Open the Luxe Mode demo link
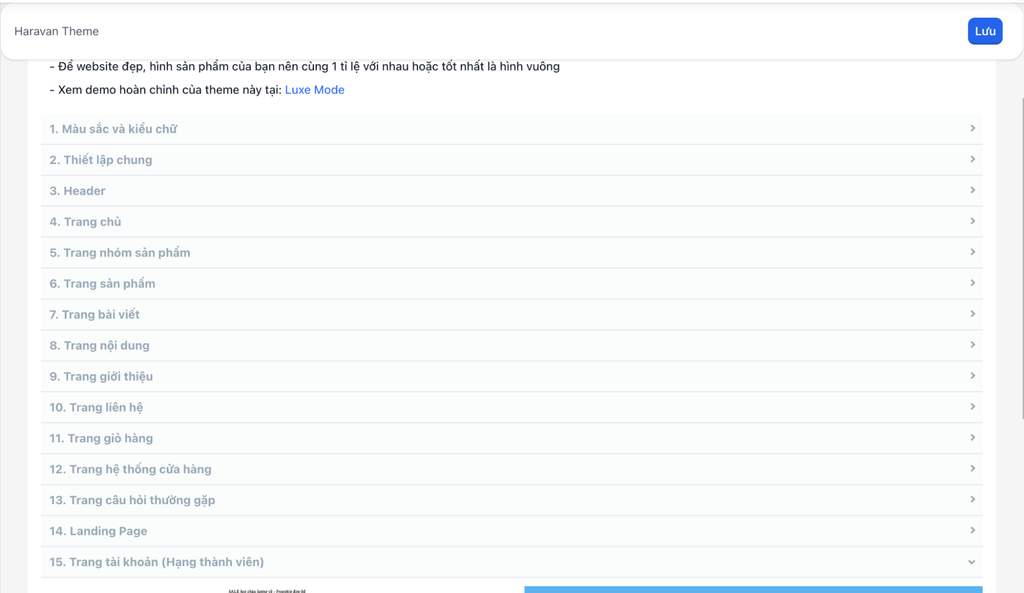The height and width of the screenshot is (593, 1024). pyautogui.click(x=314, y=90)
